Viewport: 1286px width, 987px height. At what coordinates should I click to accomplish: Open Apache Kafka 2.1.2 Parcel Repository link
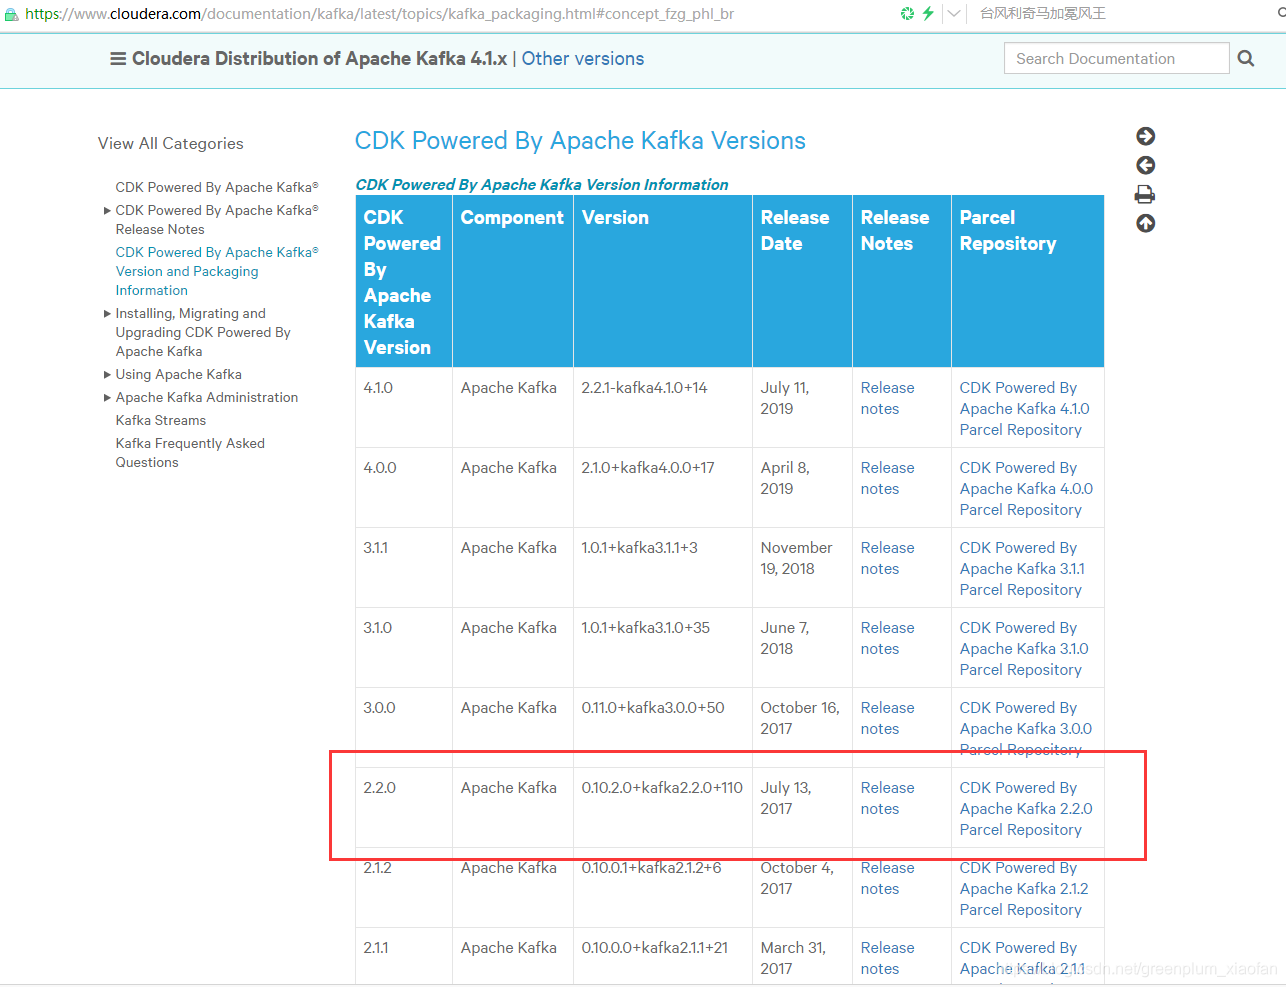click(x=1024, y=889)
